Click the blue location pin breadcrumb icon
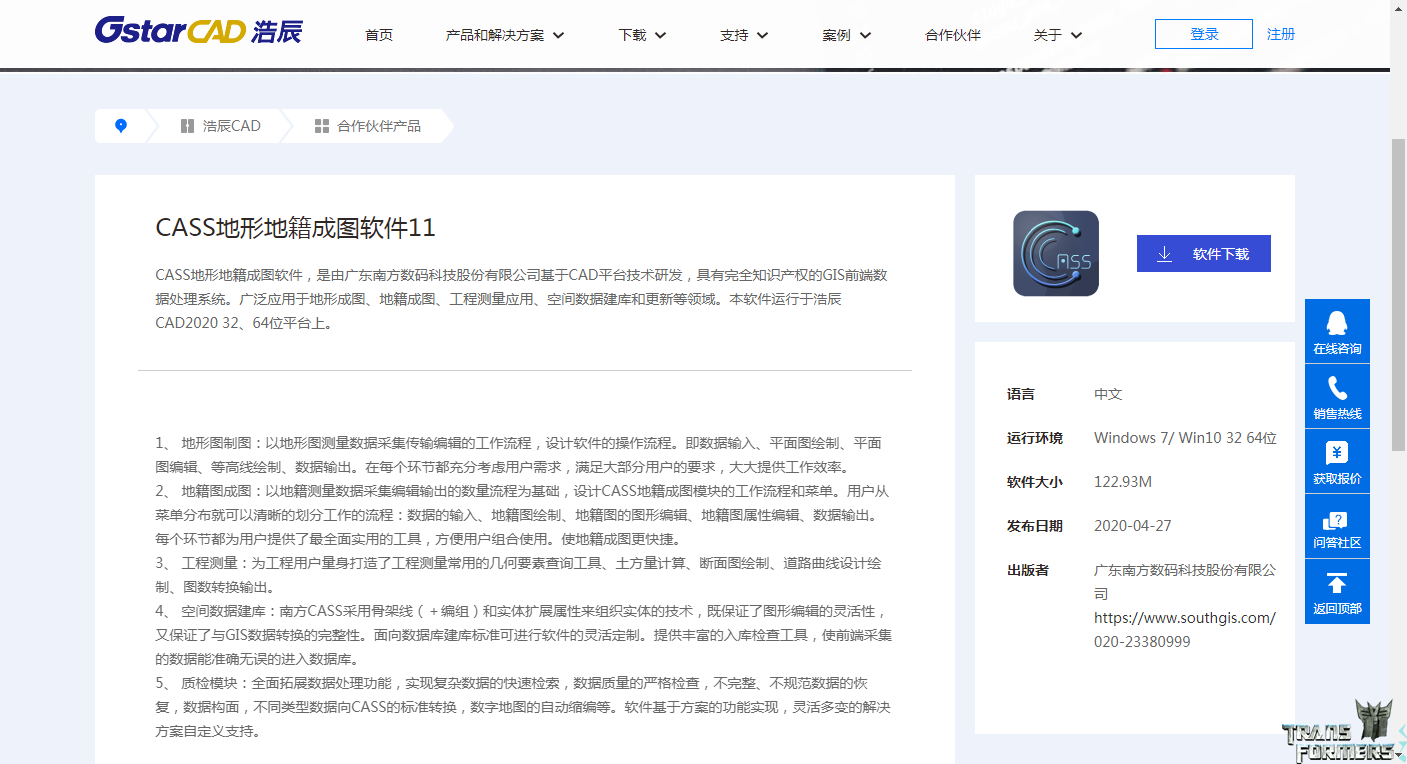1407x764 pixels. [121, 126]
